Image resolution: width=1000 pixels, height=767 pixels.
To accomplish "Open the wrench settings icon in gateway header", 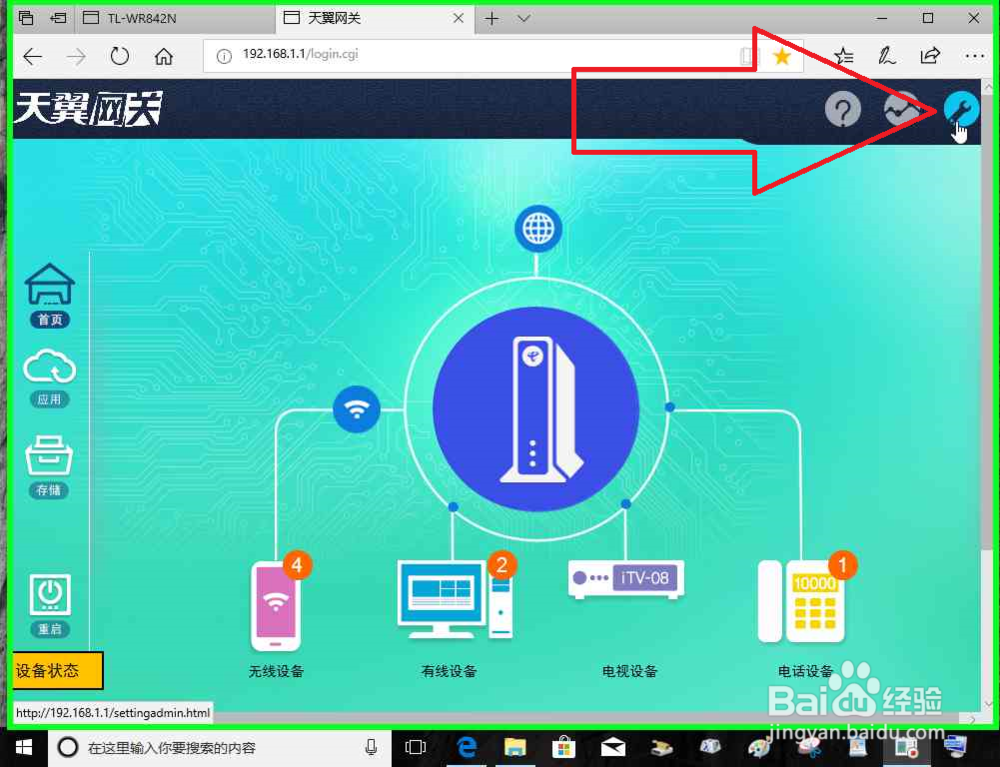I will click(x=960, y=109).
